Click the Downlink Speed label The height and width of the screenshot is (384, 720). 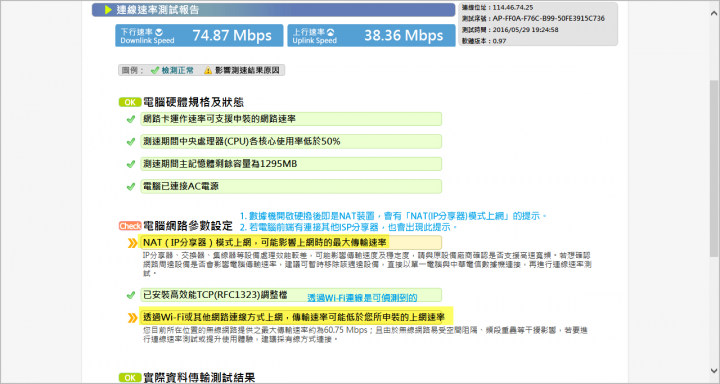147,40
